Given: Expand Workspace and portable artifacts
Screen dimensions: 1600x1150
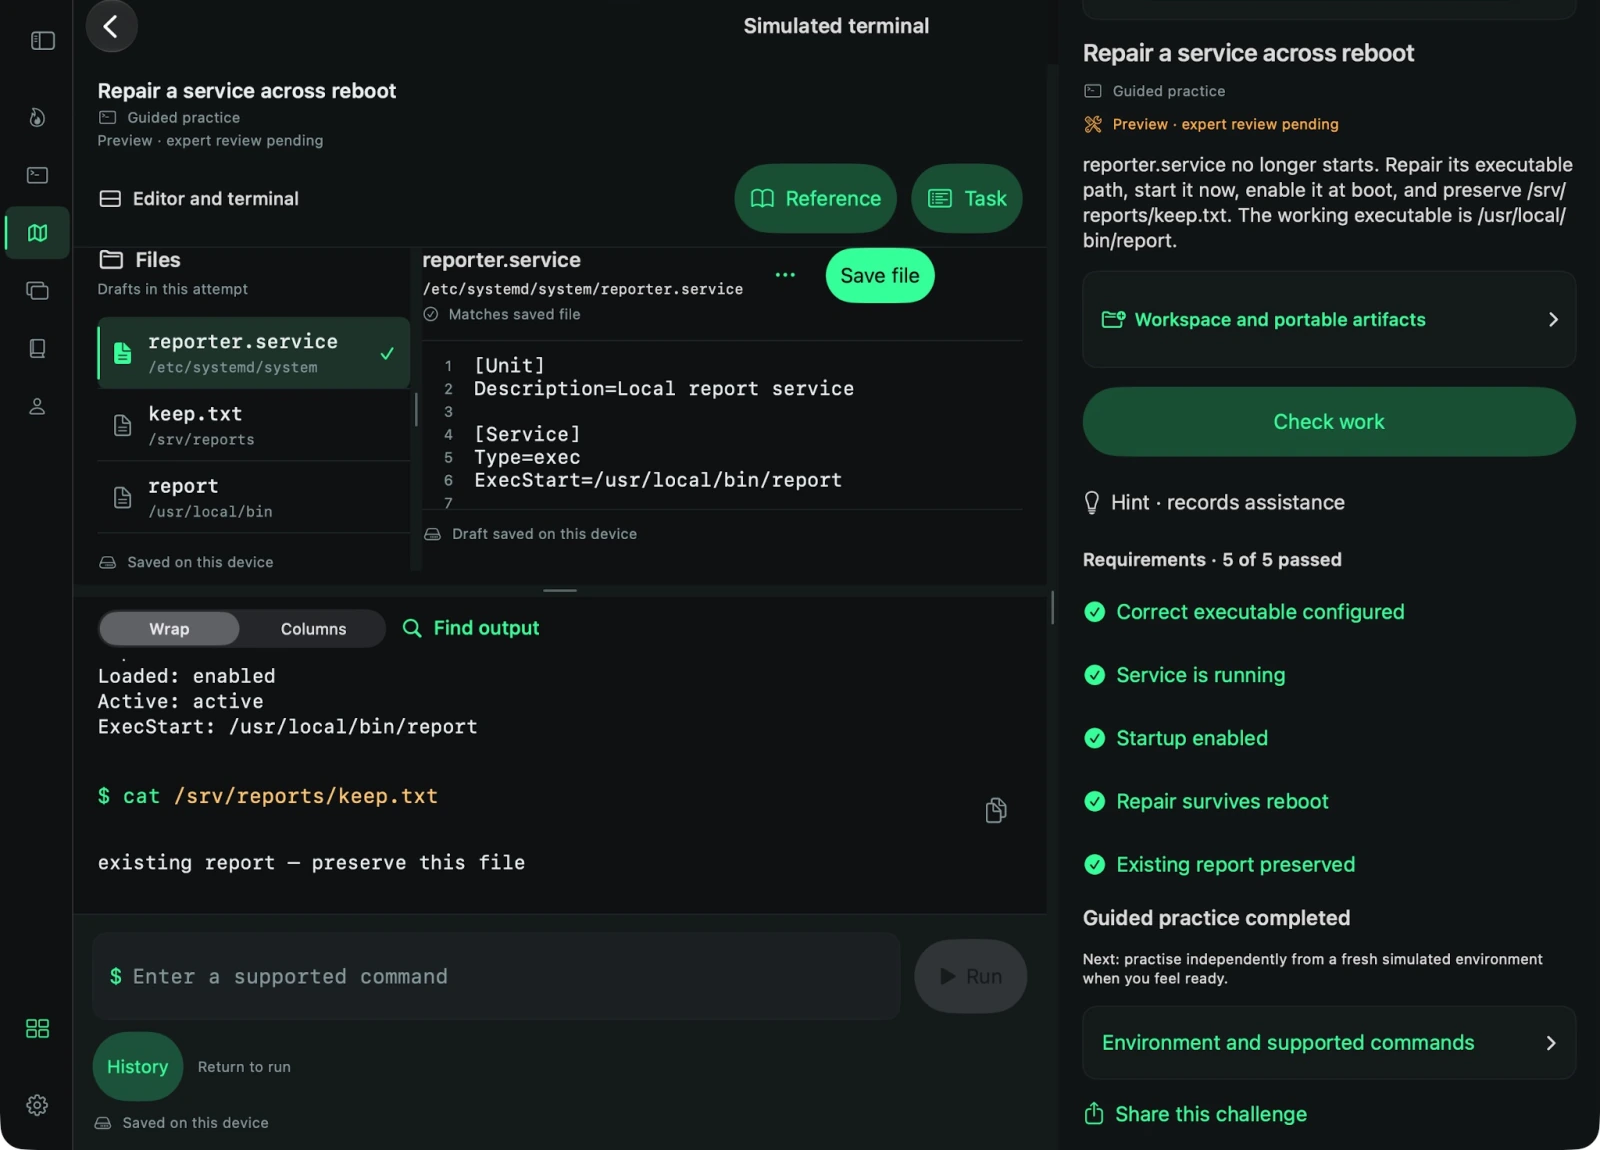Looking at the screenshot, I should (1328, 320).
